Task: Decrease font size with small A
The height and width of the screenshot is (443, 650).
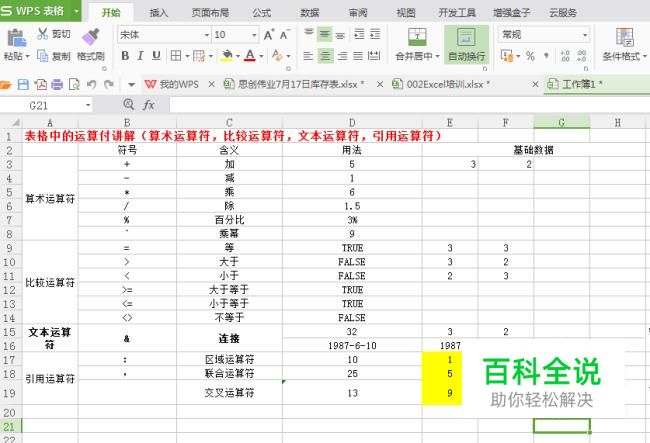Action: [284, 35]
